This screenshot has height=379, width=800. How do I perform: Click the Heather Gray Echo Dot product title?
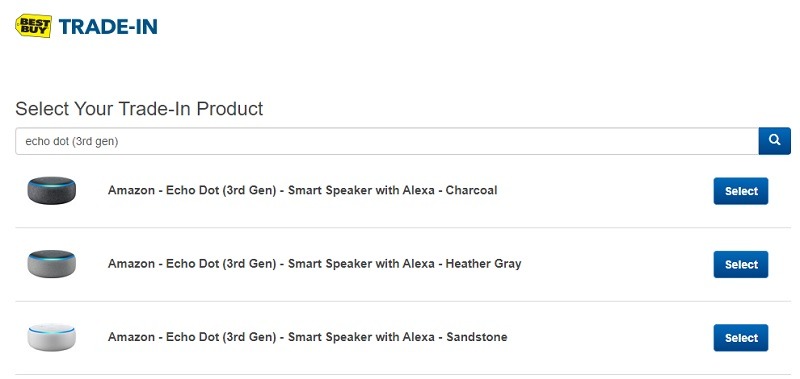314,264
